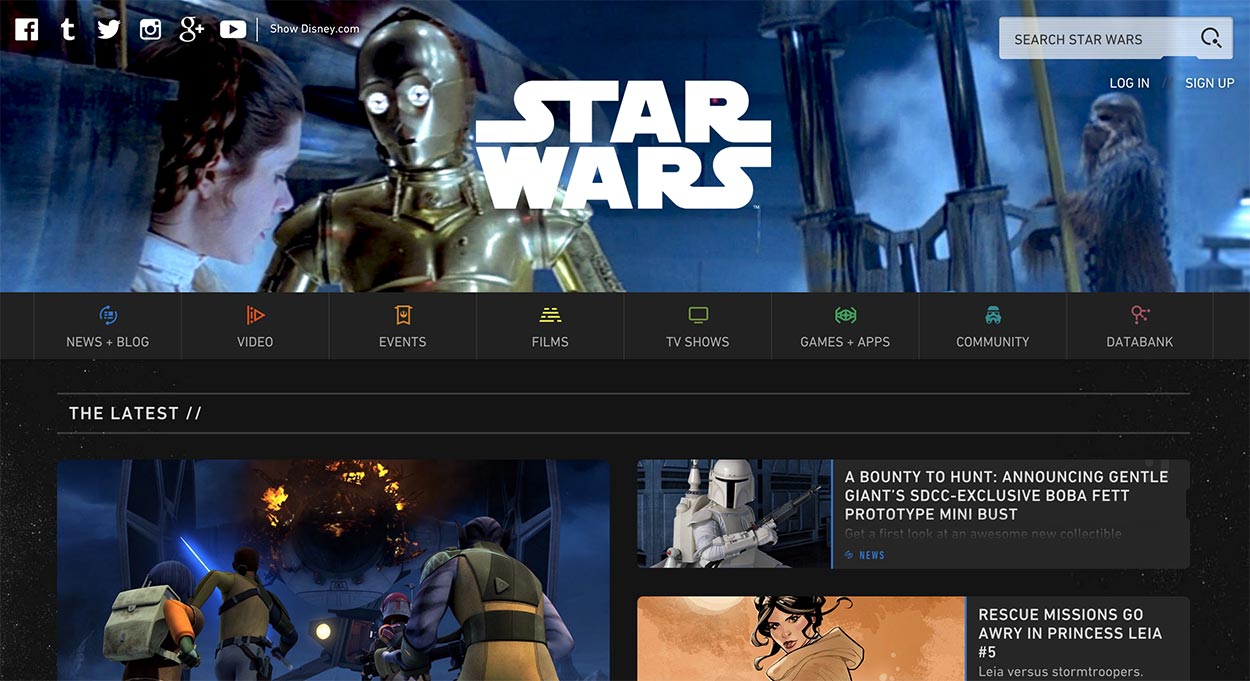1250x681 pixels.
Task: Open the YouTube play icon
Action: coord(233,29)
